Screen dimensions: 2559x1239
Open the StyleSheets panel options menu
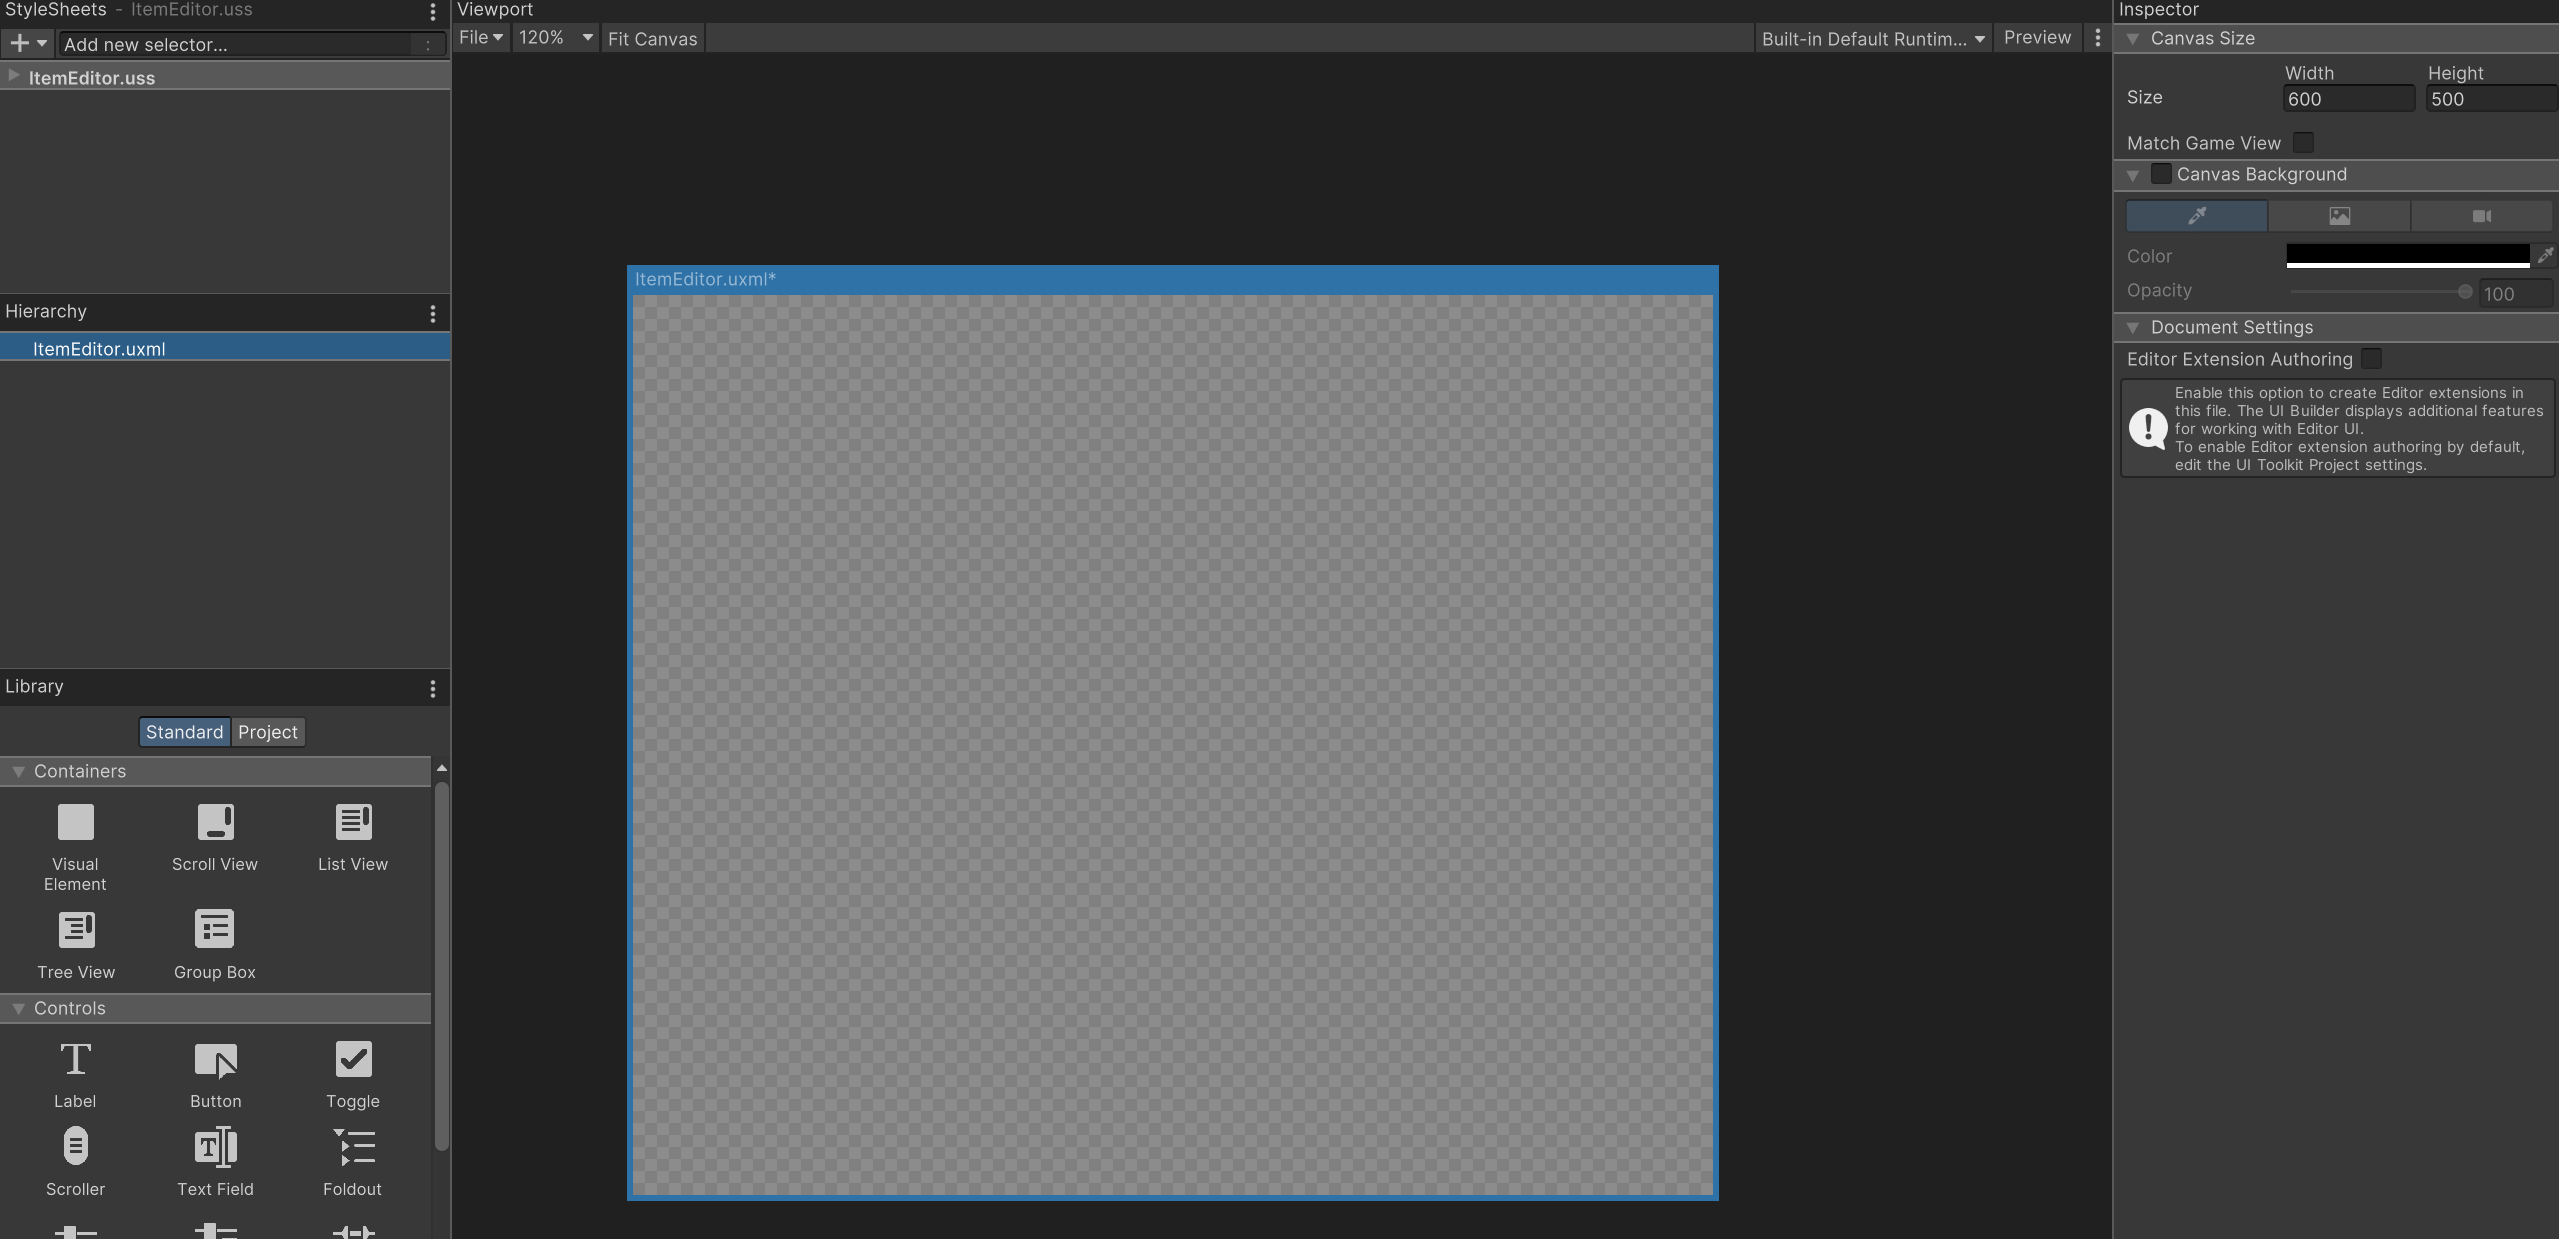coord(432,12)
